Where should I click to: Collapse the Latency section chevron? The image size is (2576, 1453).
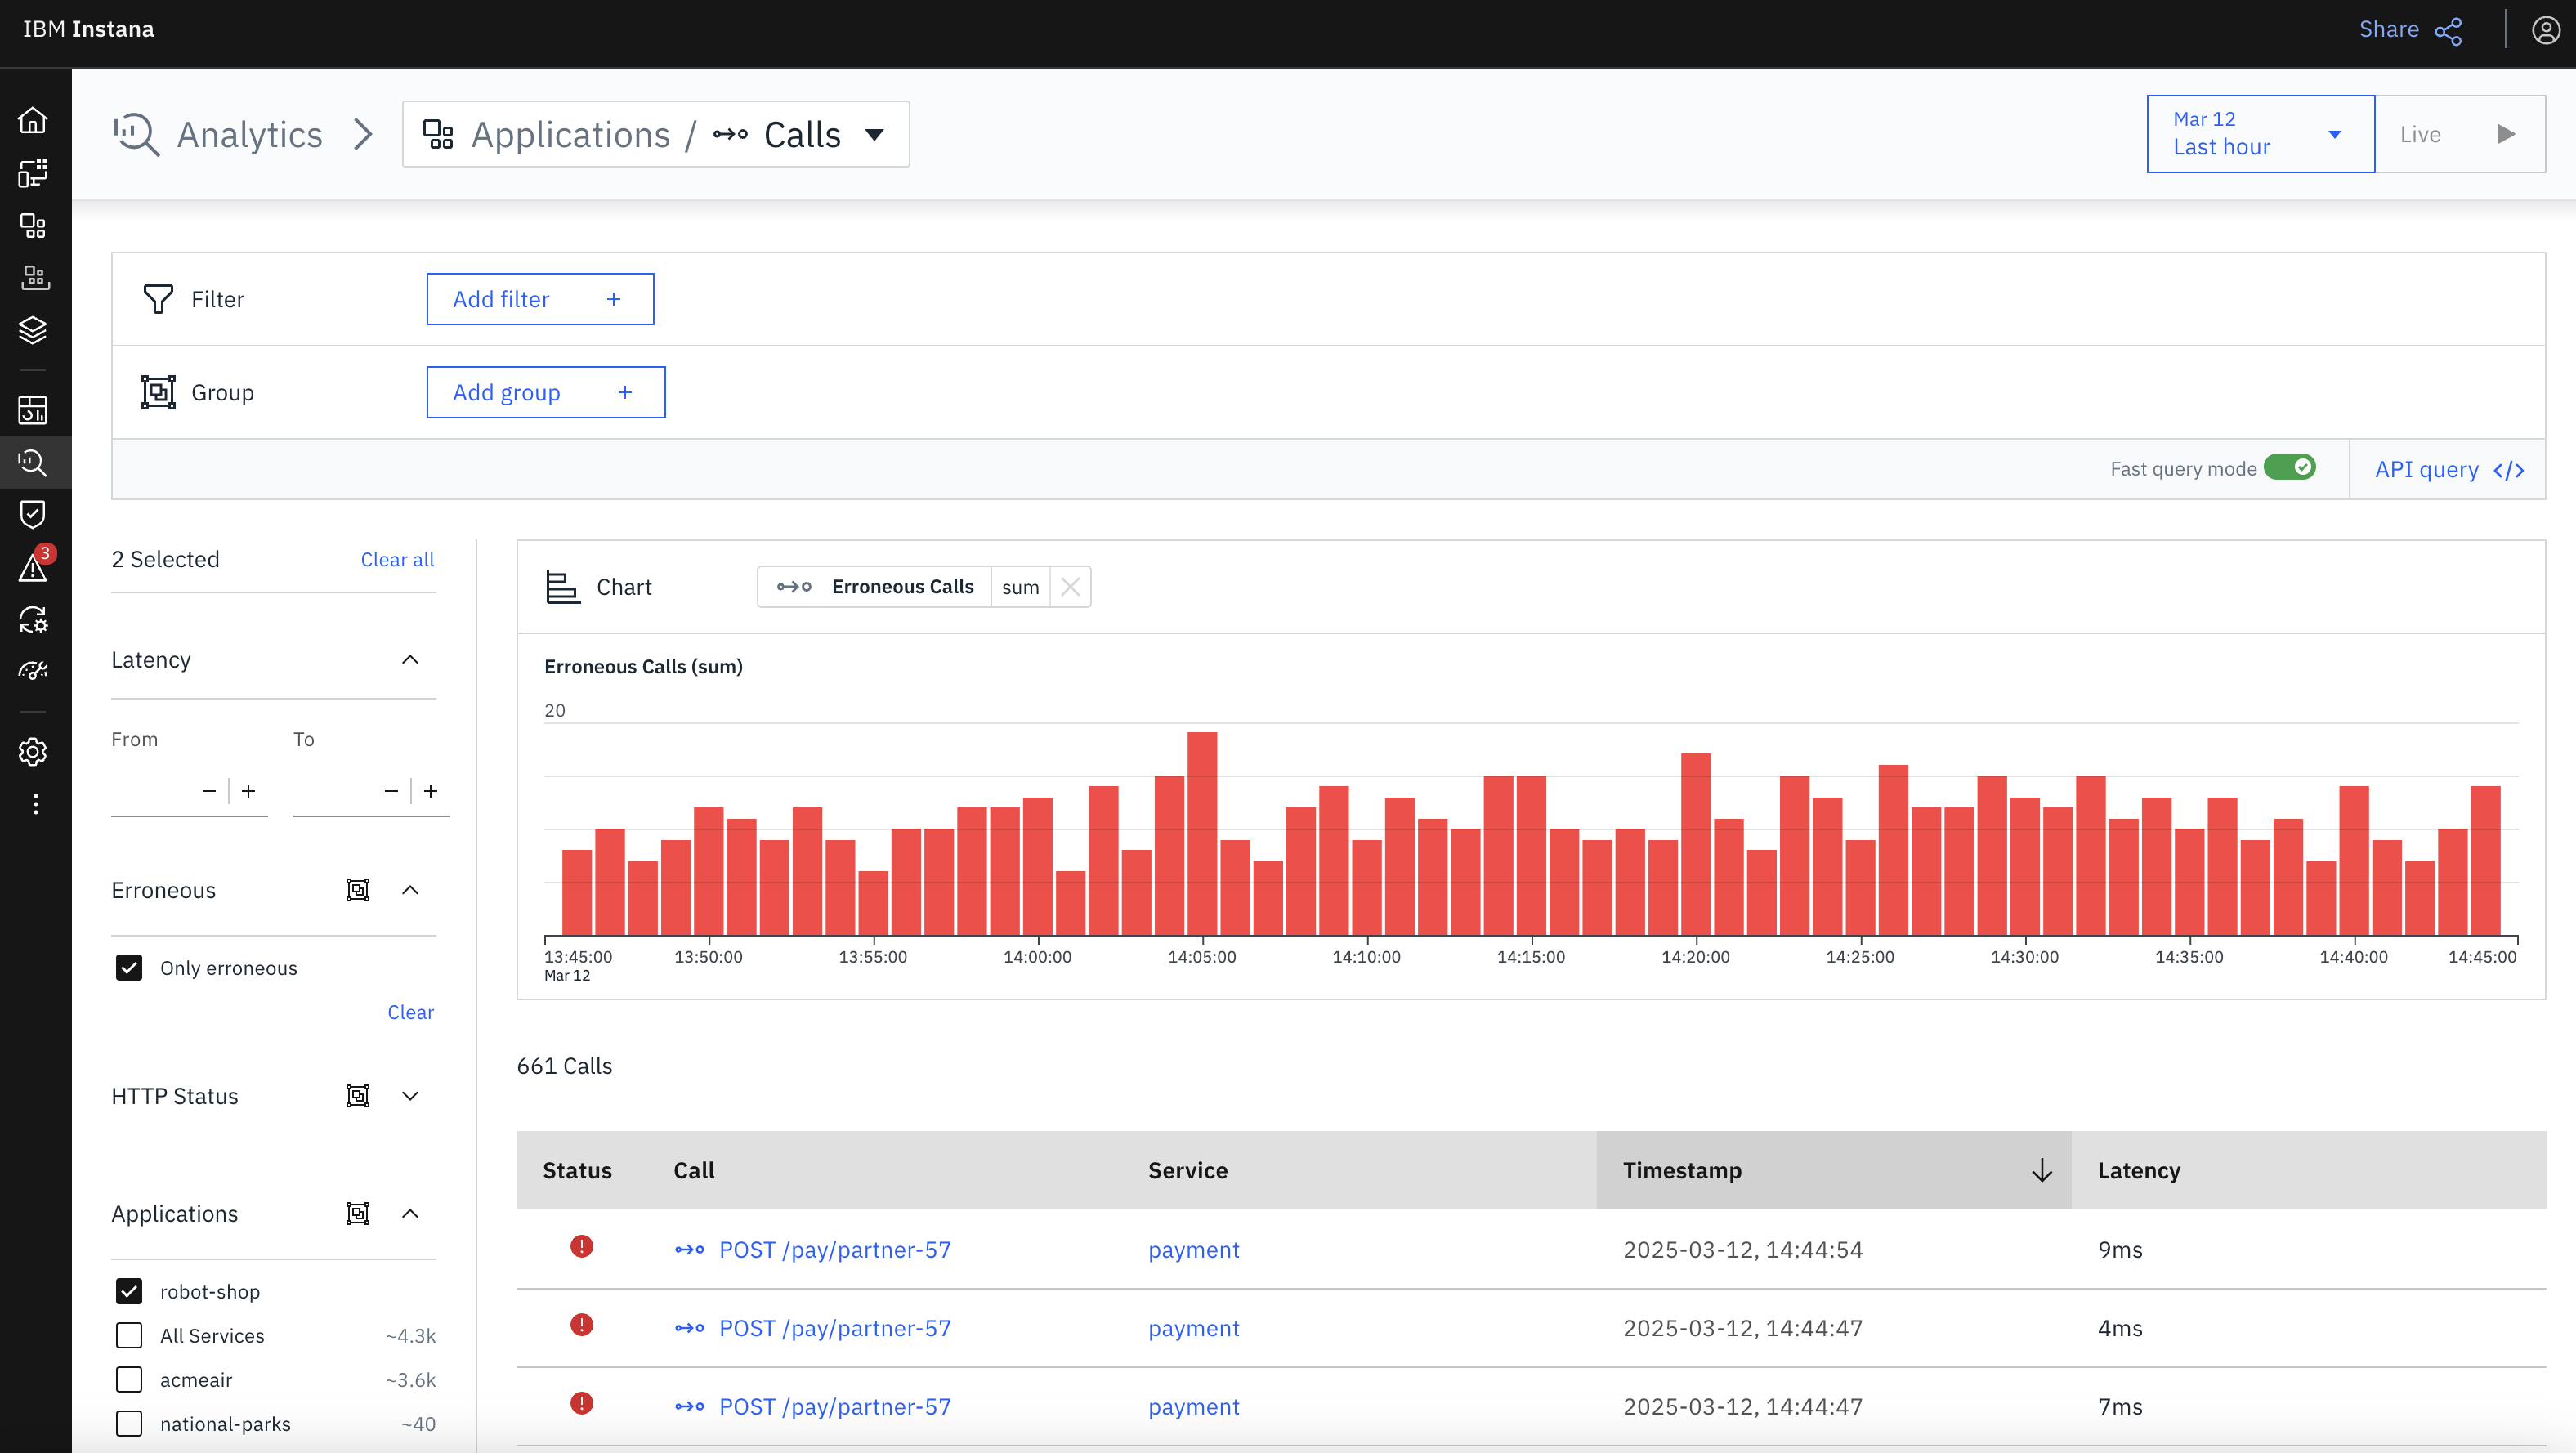pyautogui.click(x=410, y=660)
